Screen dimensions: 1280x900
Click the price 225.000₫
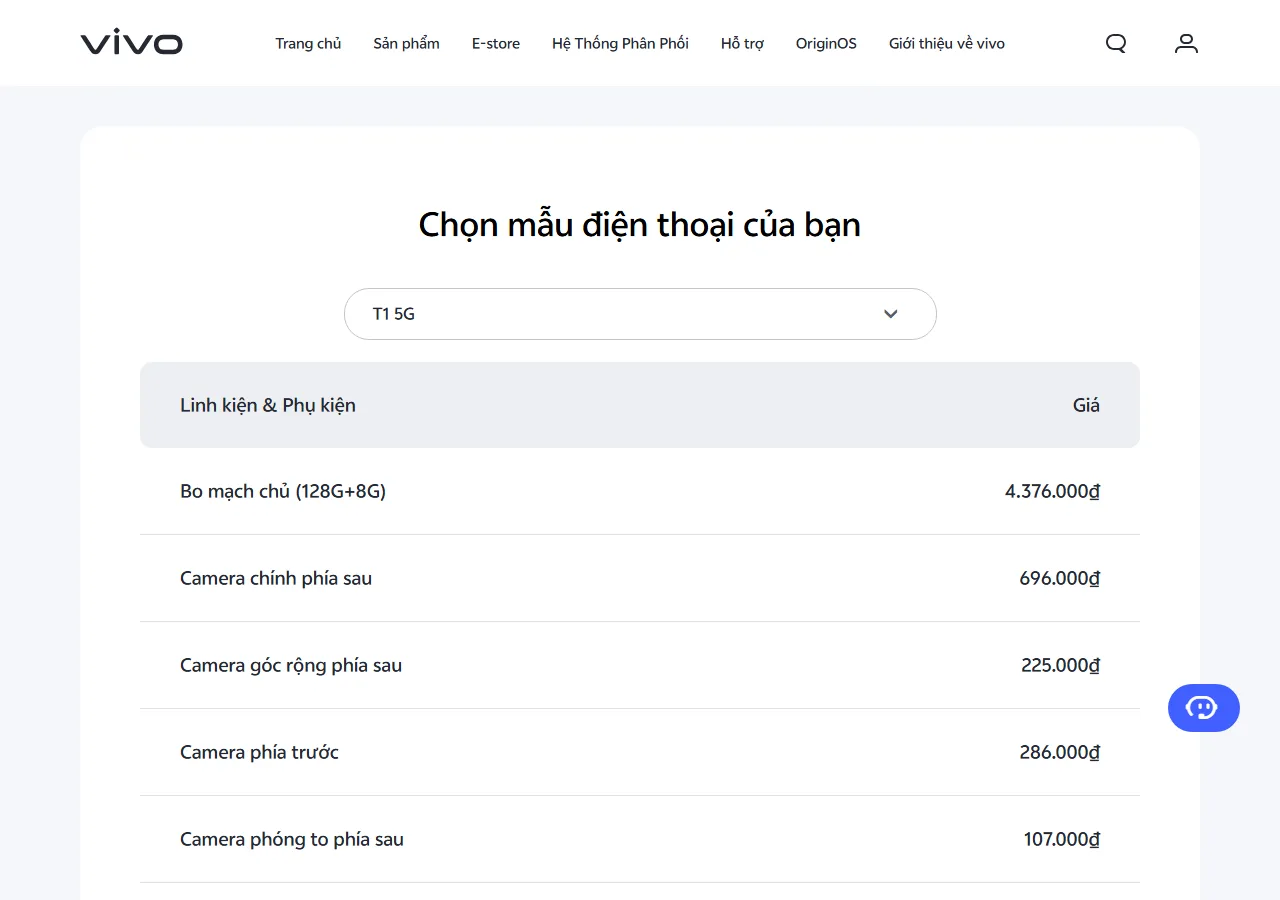coord(1060,665)
